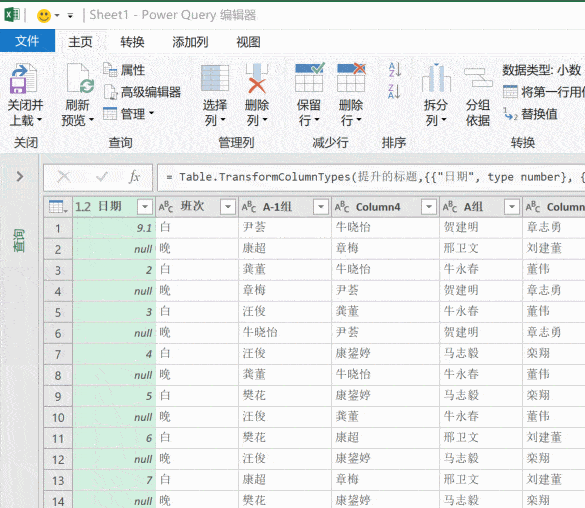The image size is (585, 508).
Task: Cancel formula edit with the X icon
Action: (x=64, y=177)
